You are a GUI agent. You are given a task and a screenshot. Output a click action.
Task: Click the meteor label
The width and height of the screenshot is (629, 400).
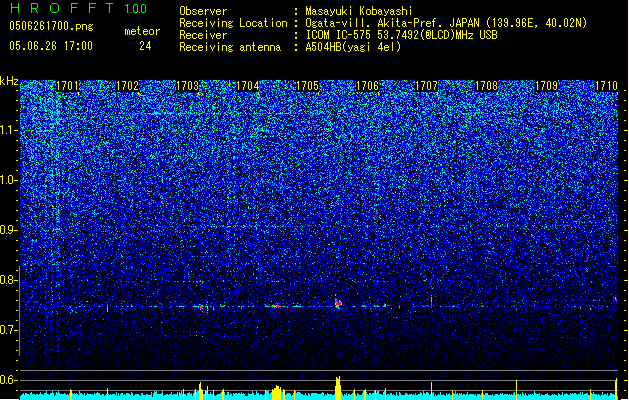coord(142,31)
